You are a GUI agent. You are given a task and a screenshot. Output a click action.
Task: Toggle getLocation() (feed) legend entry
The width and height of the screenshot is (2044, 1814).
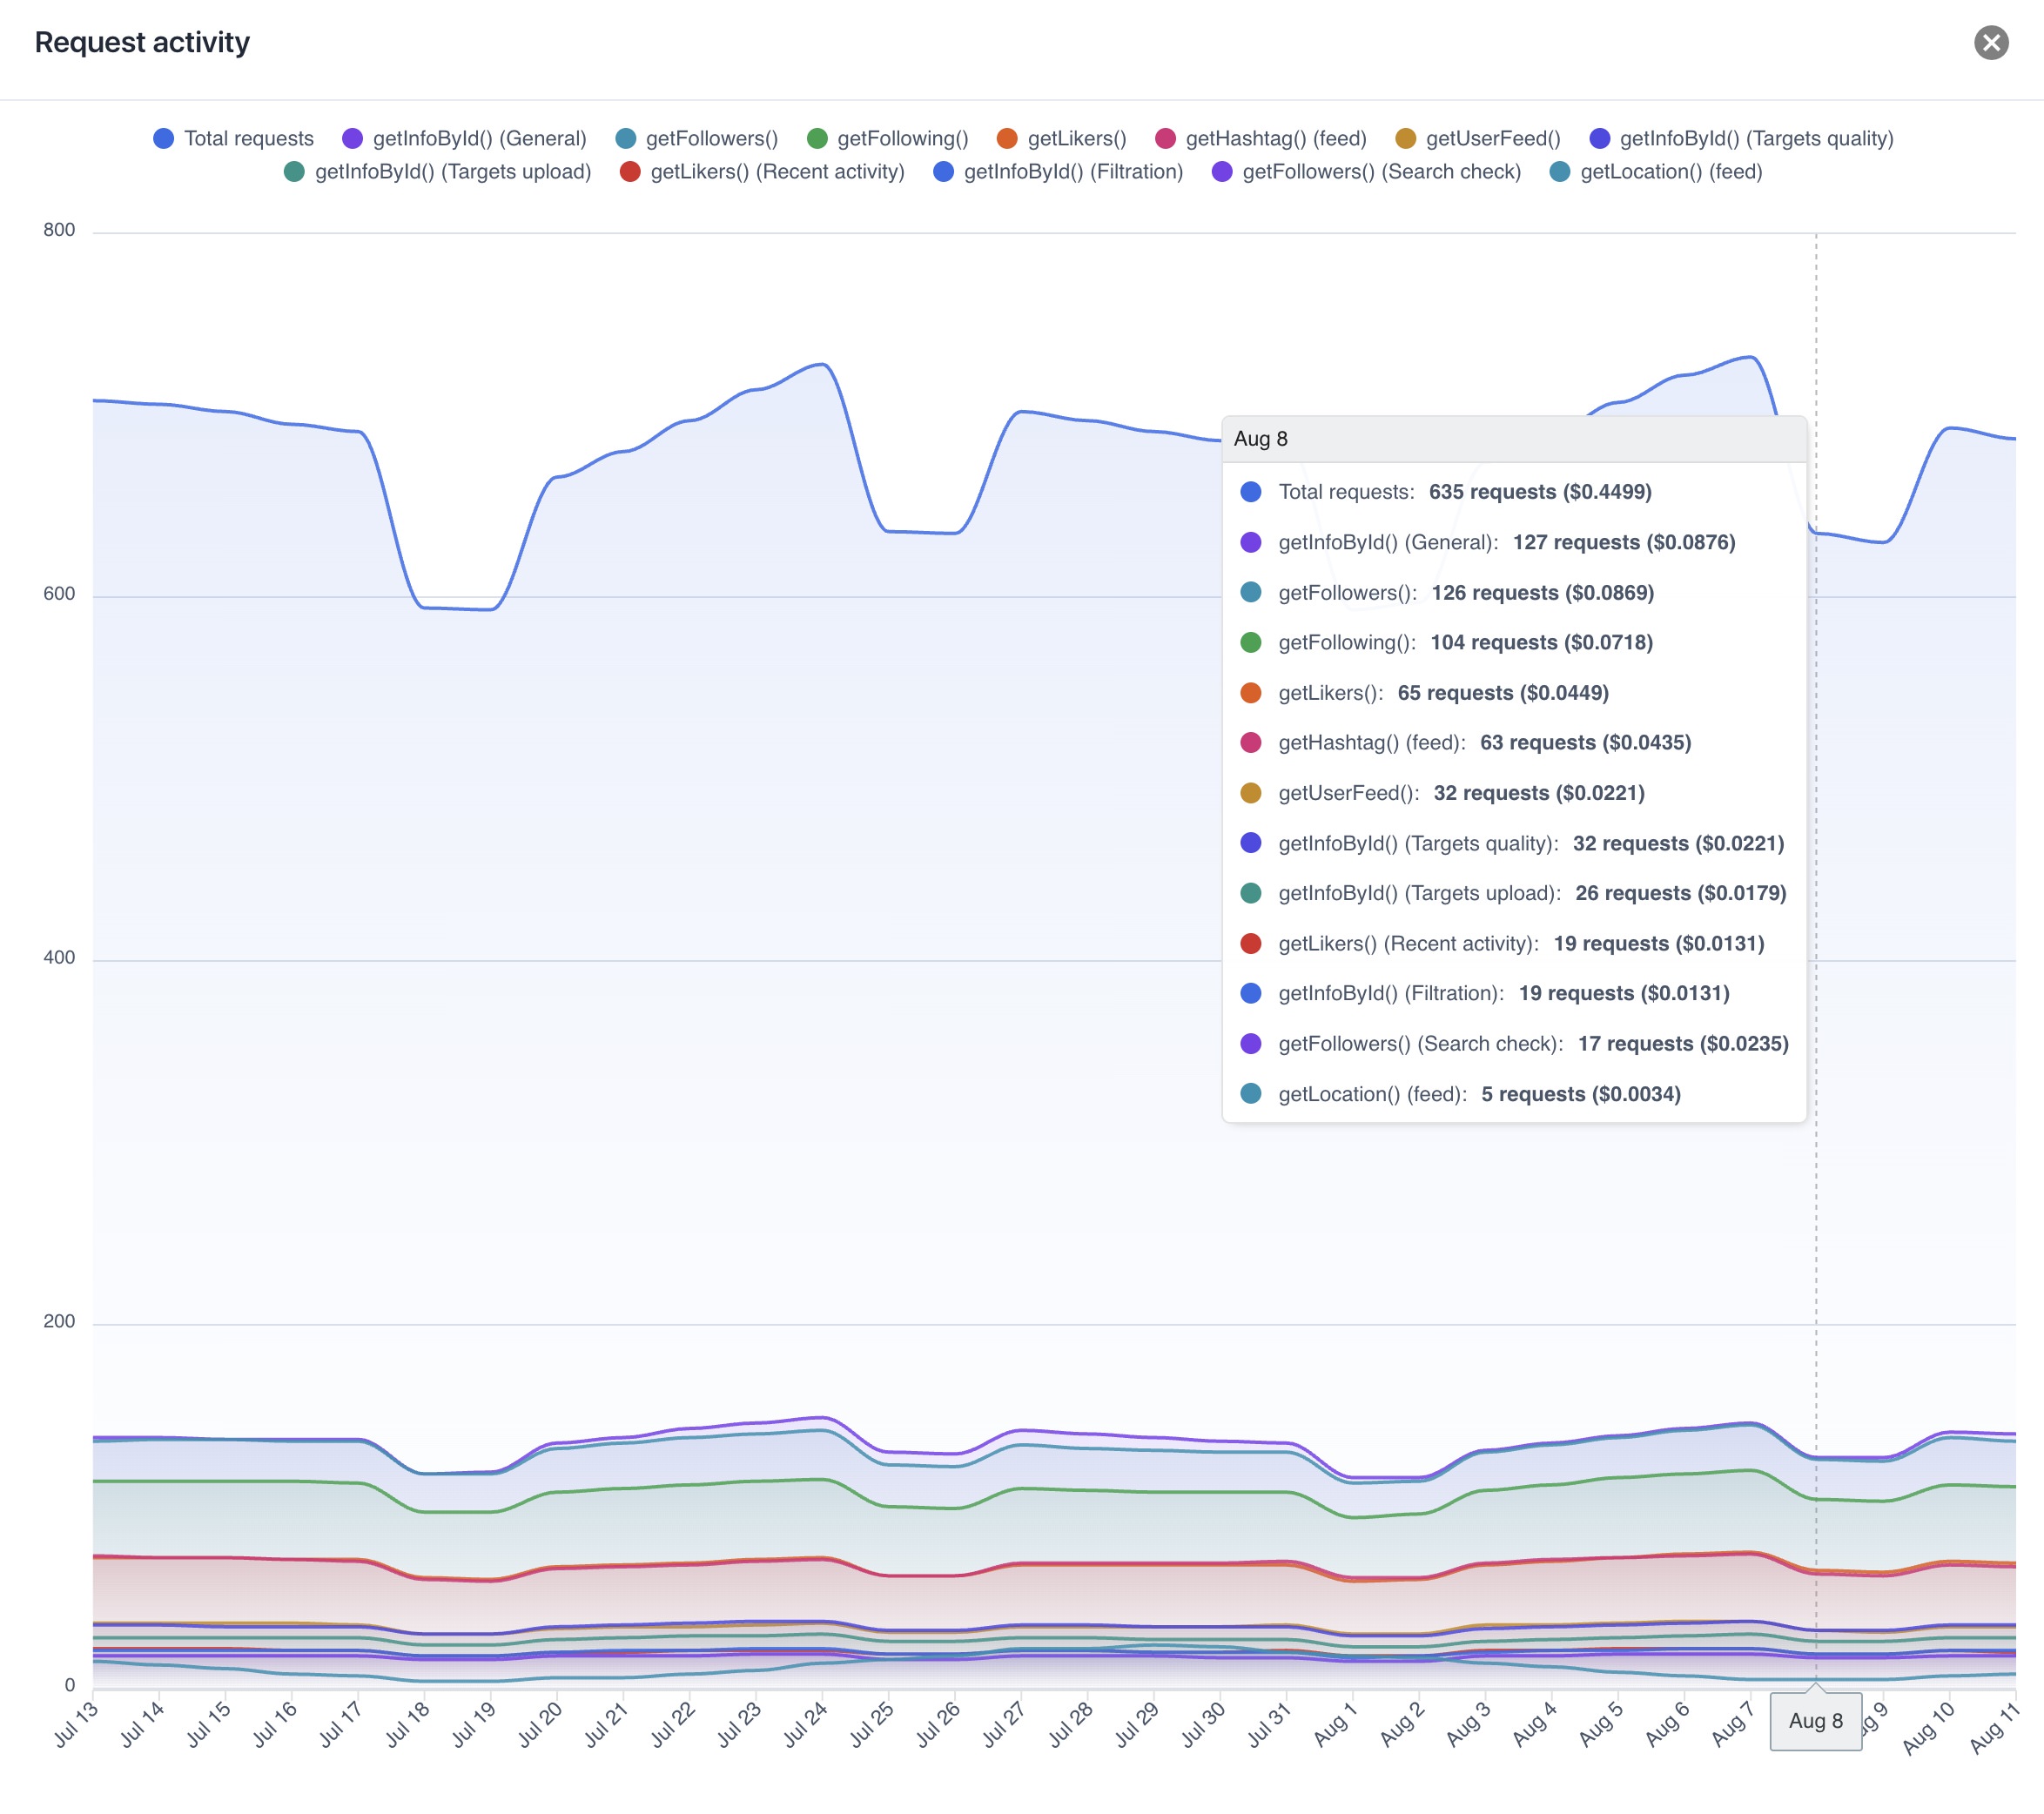tap(1655, 171)
